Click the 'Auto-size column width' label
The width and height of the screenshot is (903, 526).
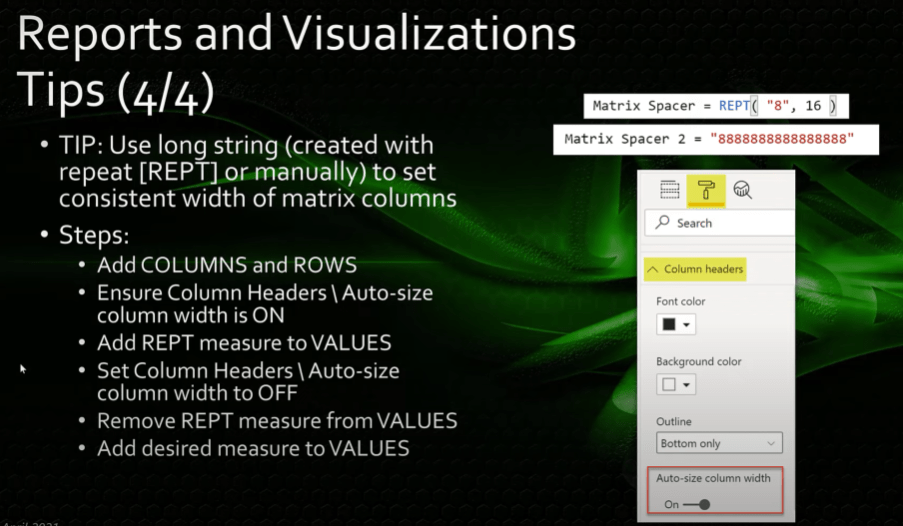tap(713, 478)
